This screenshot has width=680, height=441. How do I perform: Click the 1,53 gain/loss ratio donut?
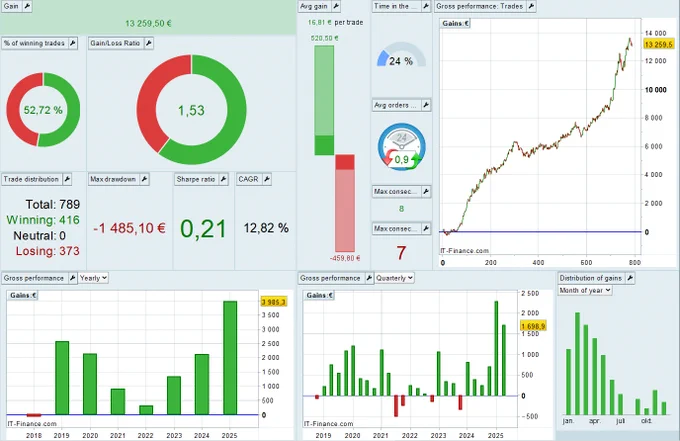(x=191, y=110)
